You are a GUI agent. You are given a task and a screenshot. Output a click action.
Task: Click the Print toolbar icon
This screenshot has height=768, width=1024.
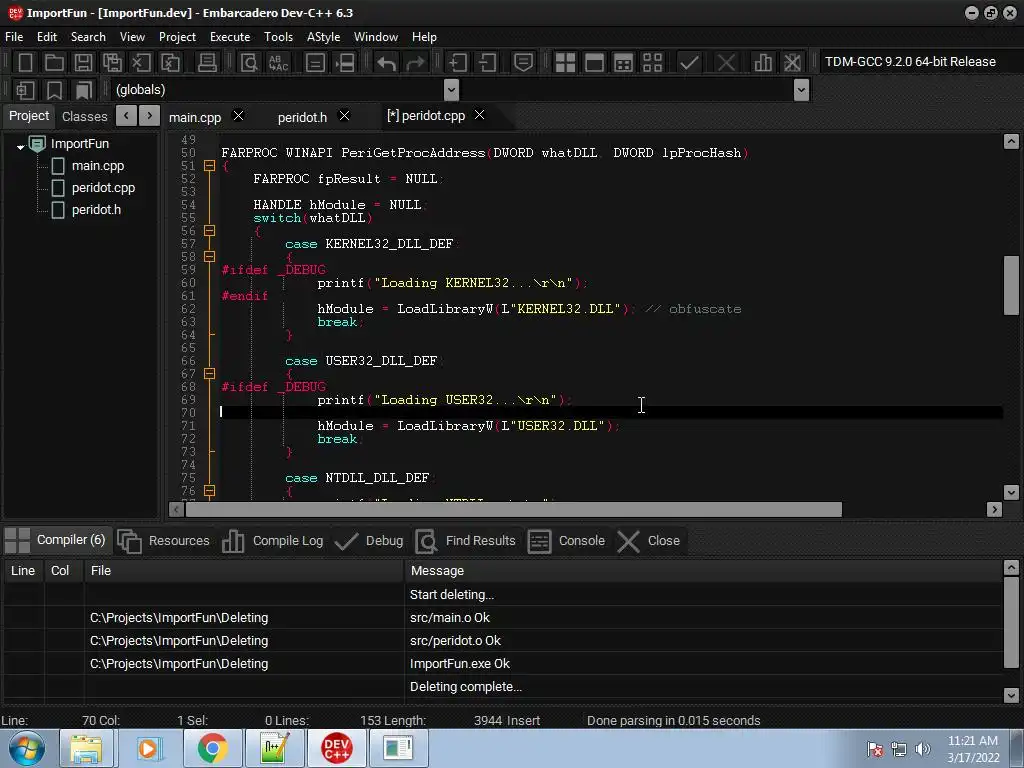tap(207, 63)
